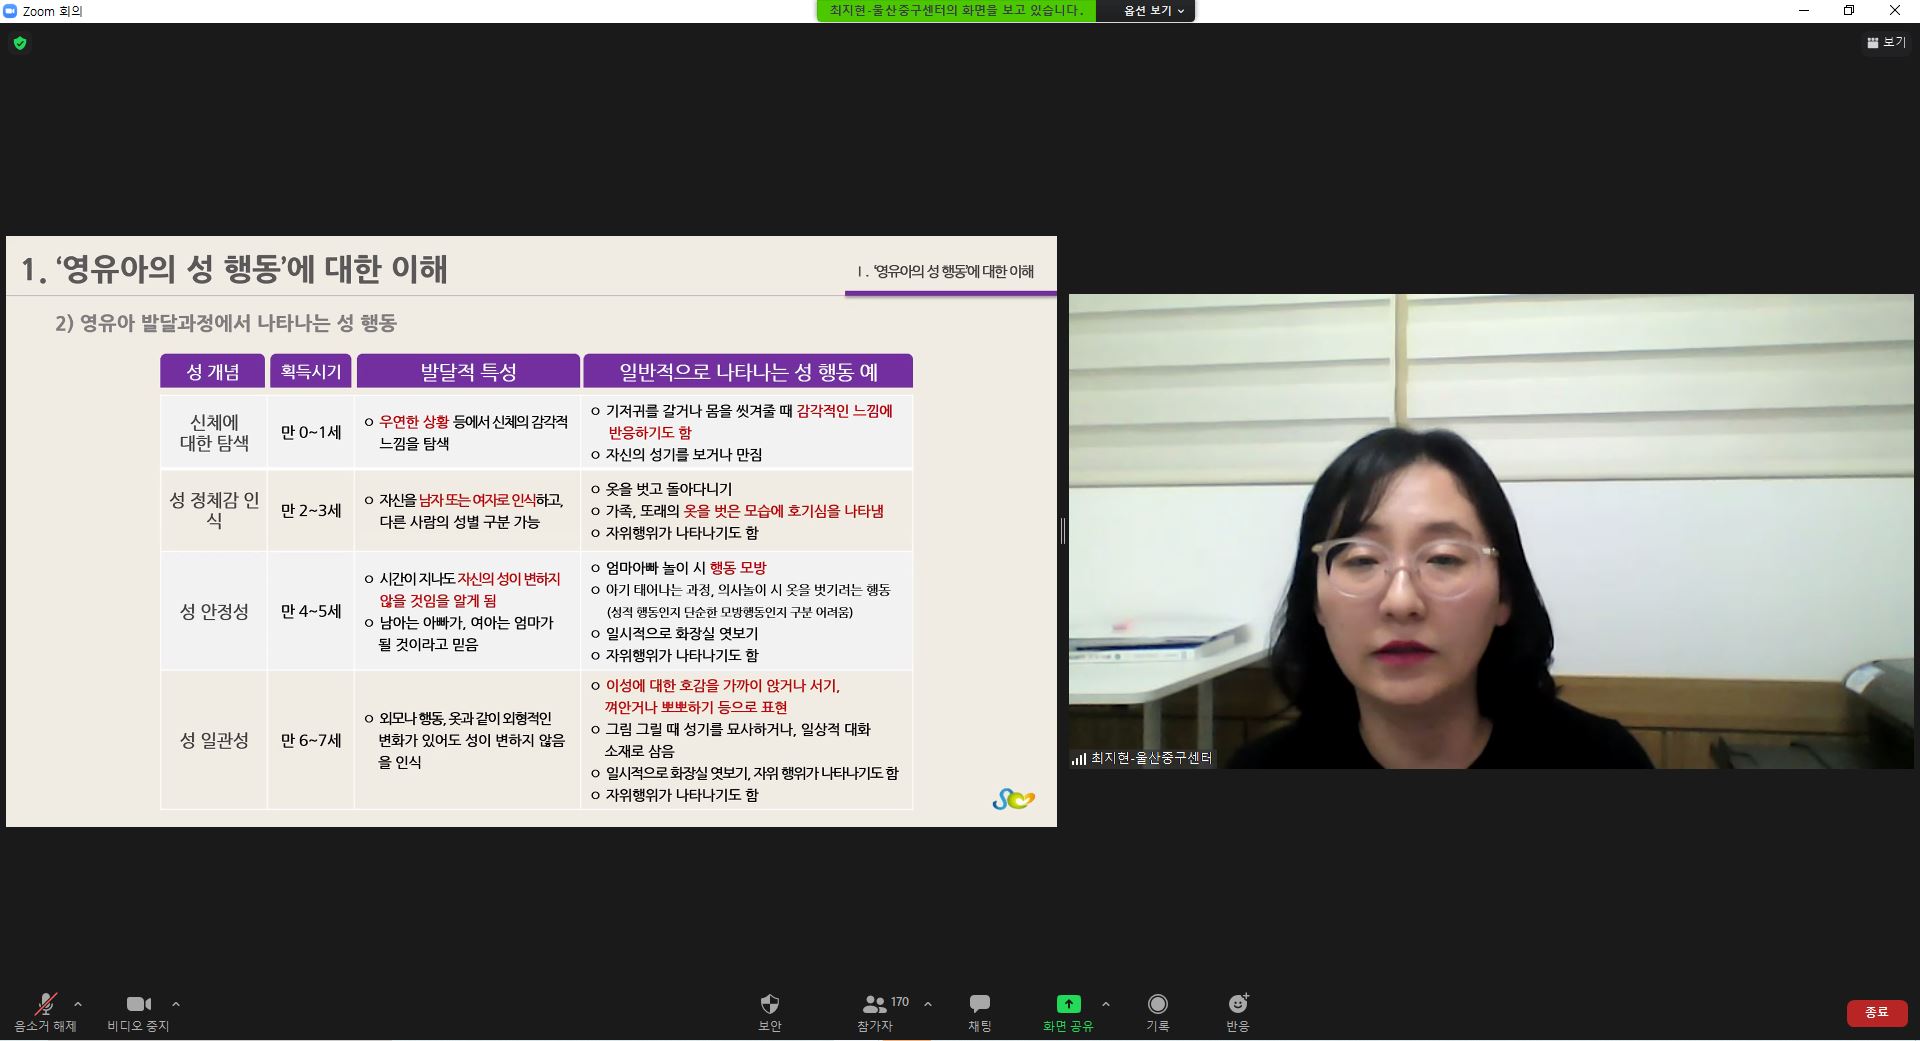1920x1041 pixels.
Task: Expand the participants options arrow
Action: (x=928, y=1004)
